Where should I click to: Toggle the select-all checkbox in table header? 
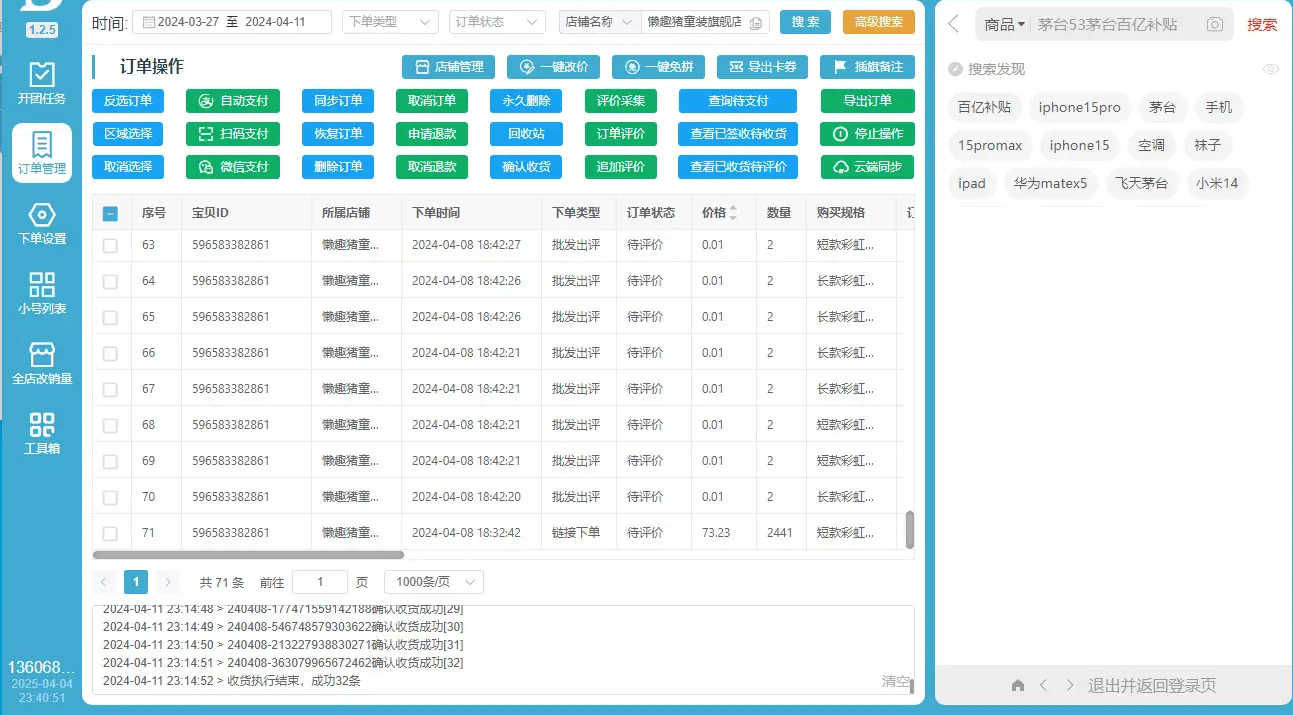coord(110,213)
